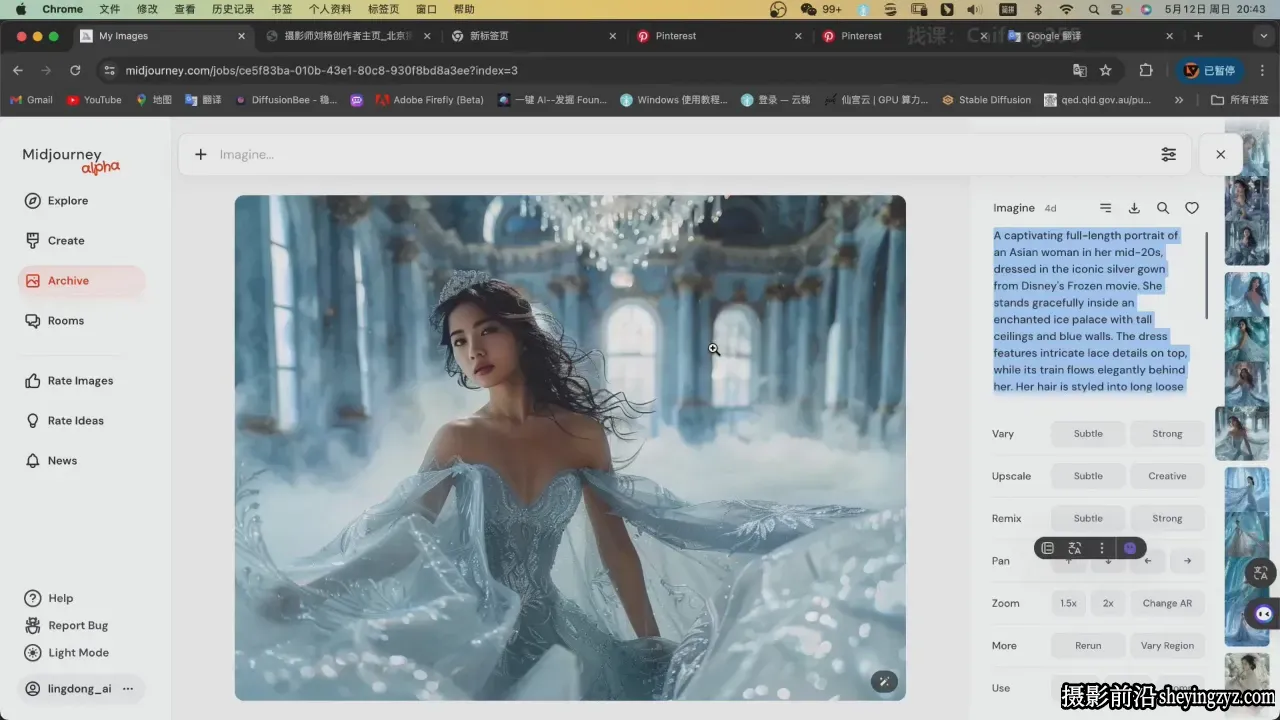Click the main generated image
1280x720 pixels.
click(x=570, y=448)
